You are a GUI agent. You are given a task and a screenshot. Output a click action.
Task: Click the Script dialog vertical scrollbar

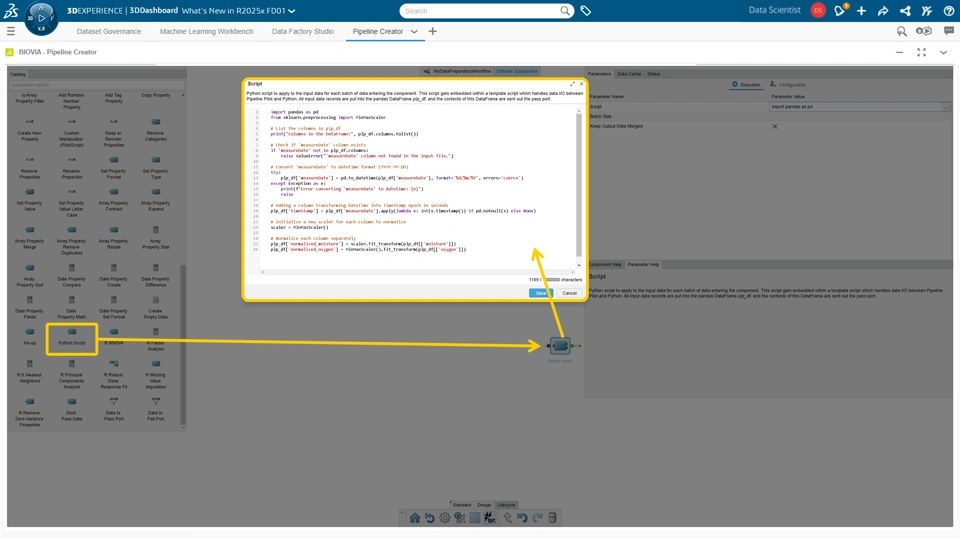[x=579, y=184]
